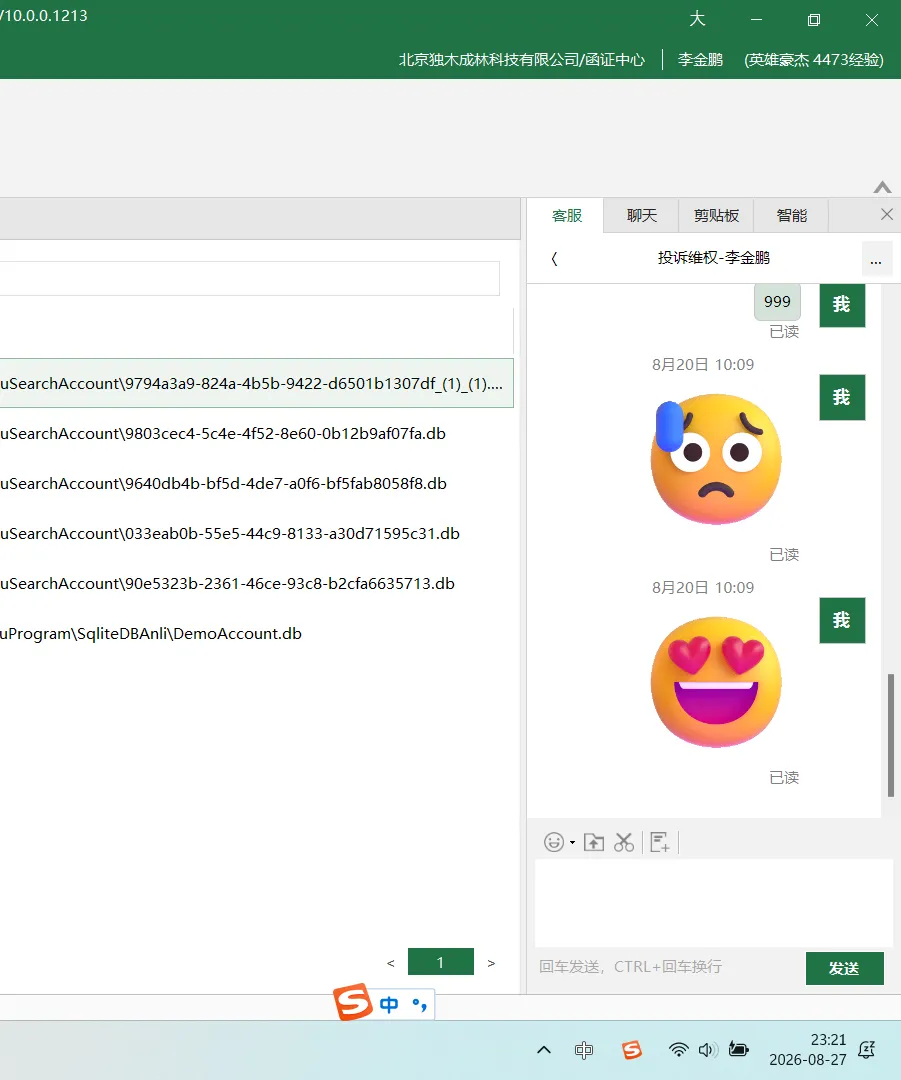Click the chat message vertical scrollbar
901x1080 pixels.
point(891,735)
